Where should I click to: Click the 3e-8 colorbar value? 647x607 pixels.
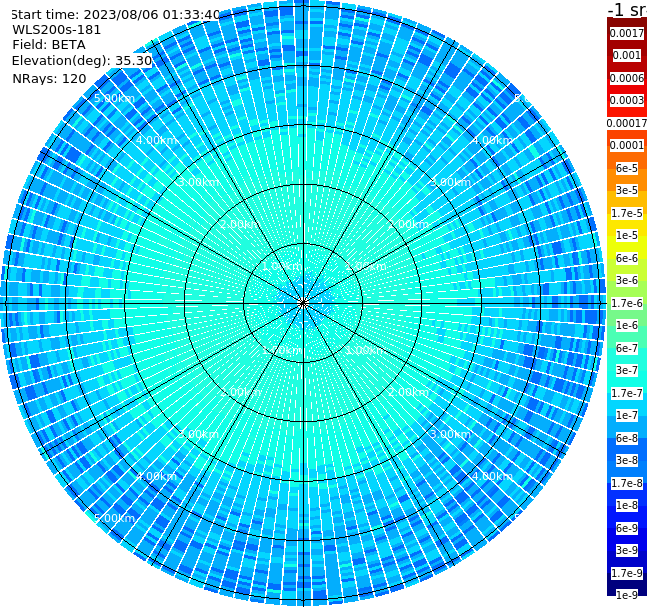coord(627,460)
